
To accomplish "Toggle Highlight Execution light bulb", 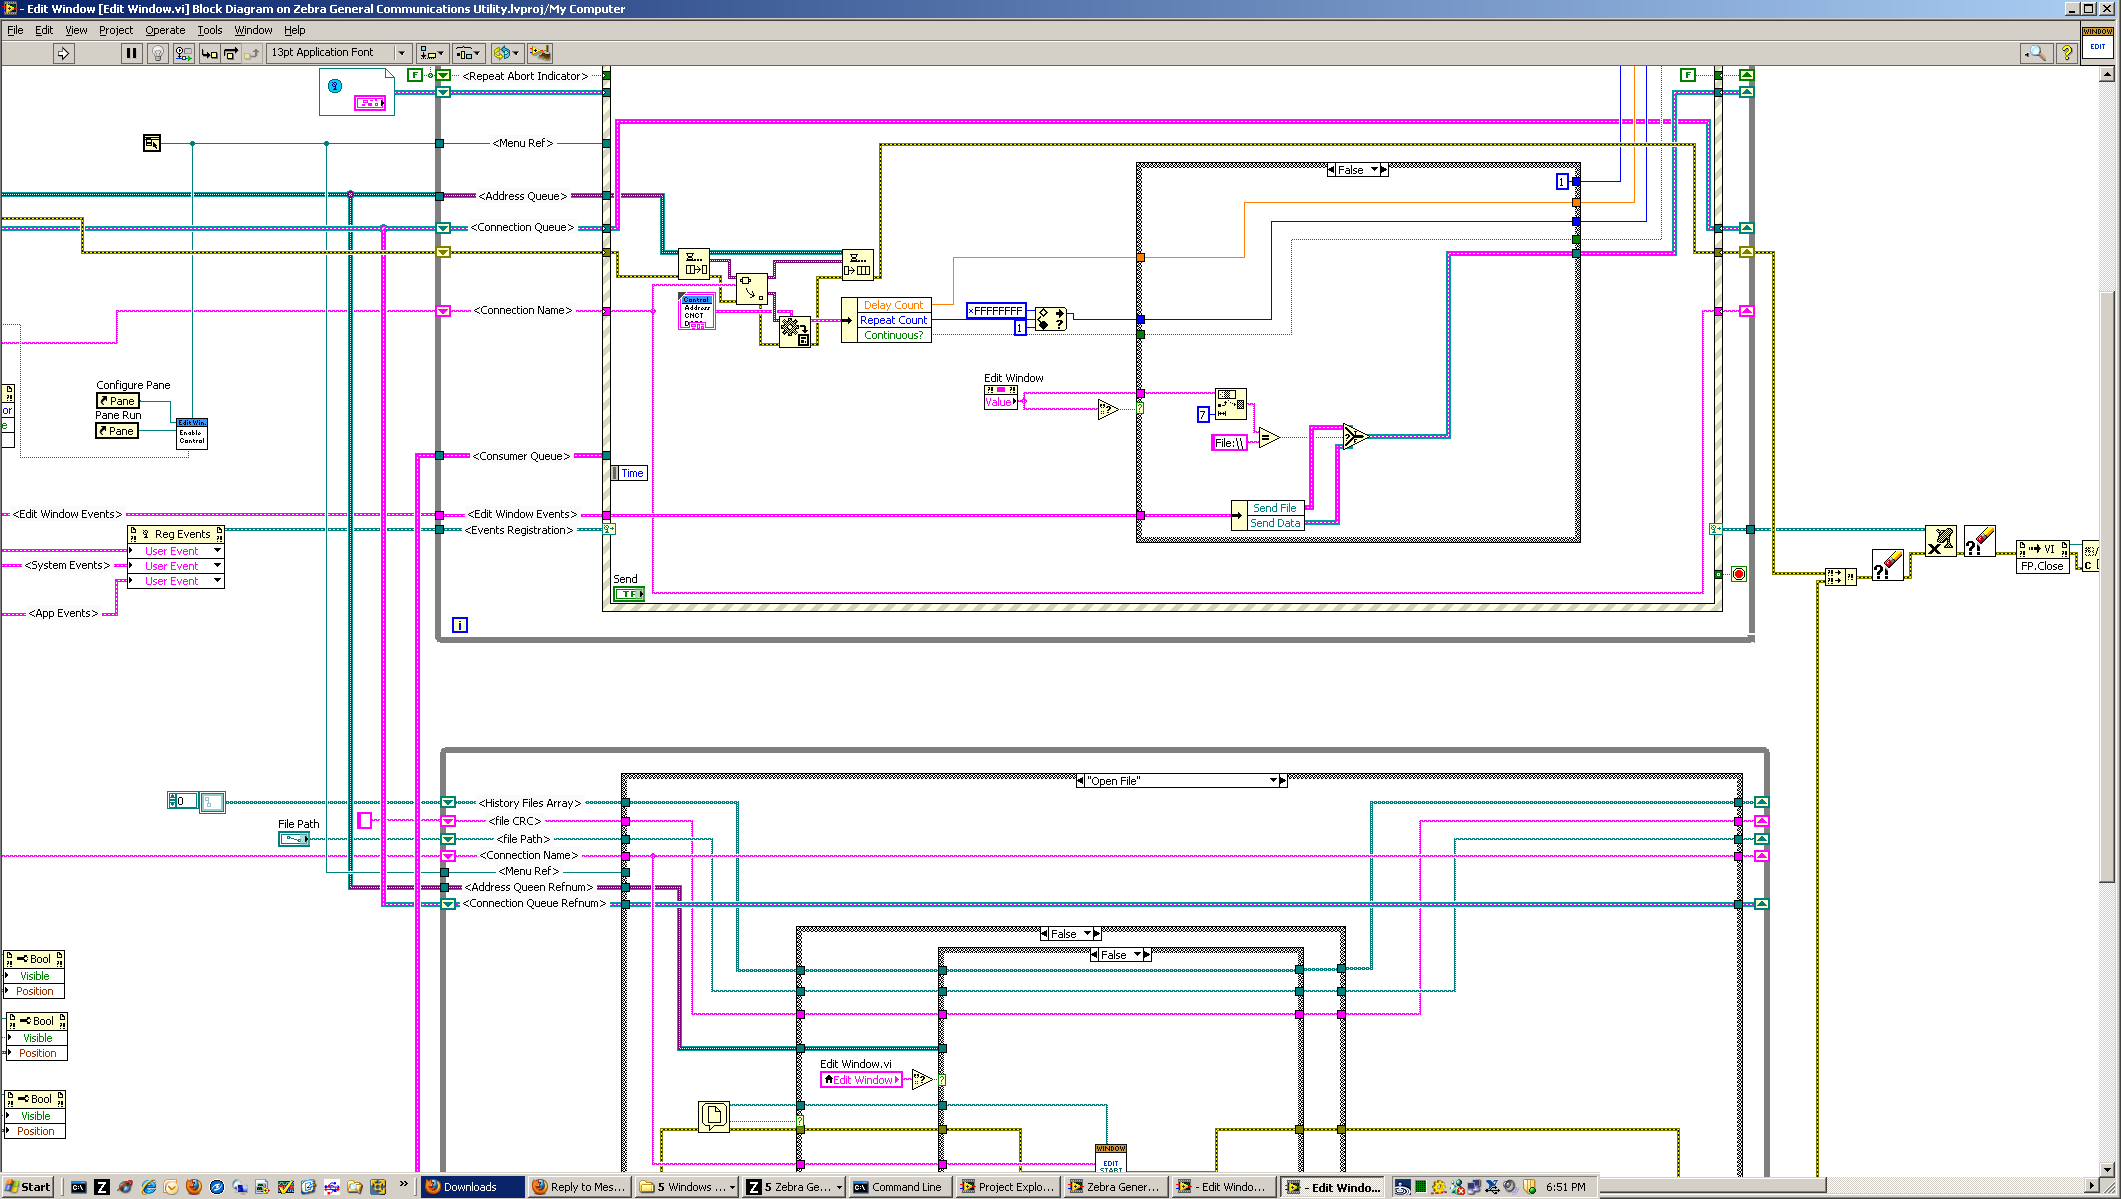I will [x=157, y=53].
